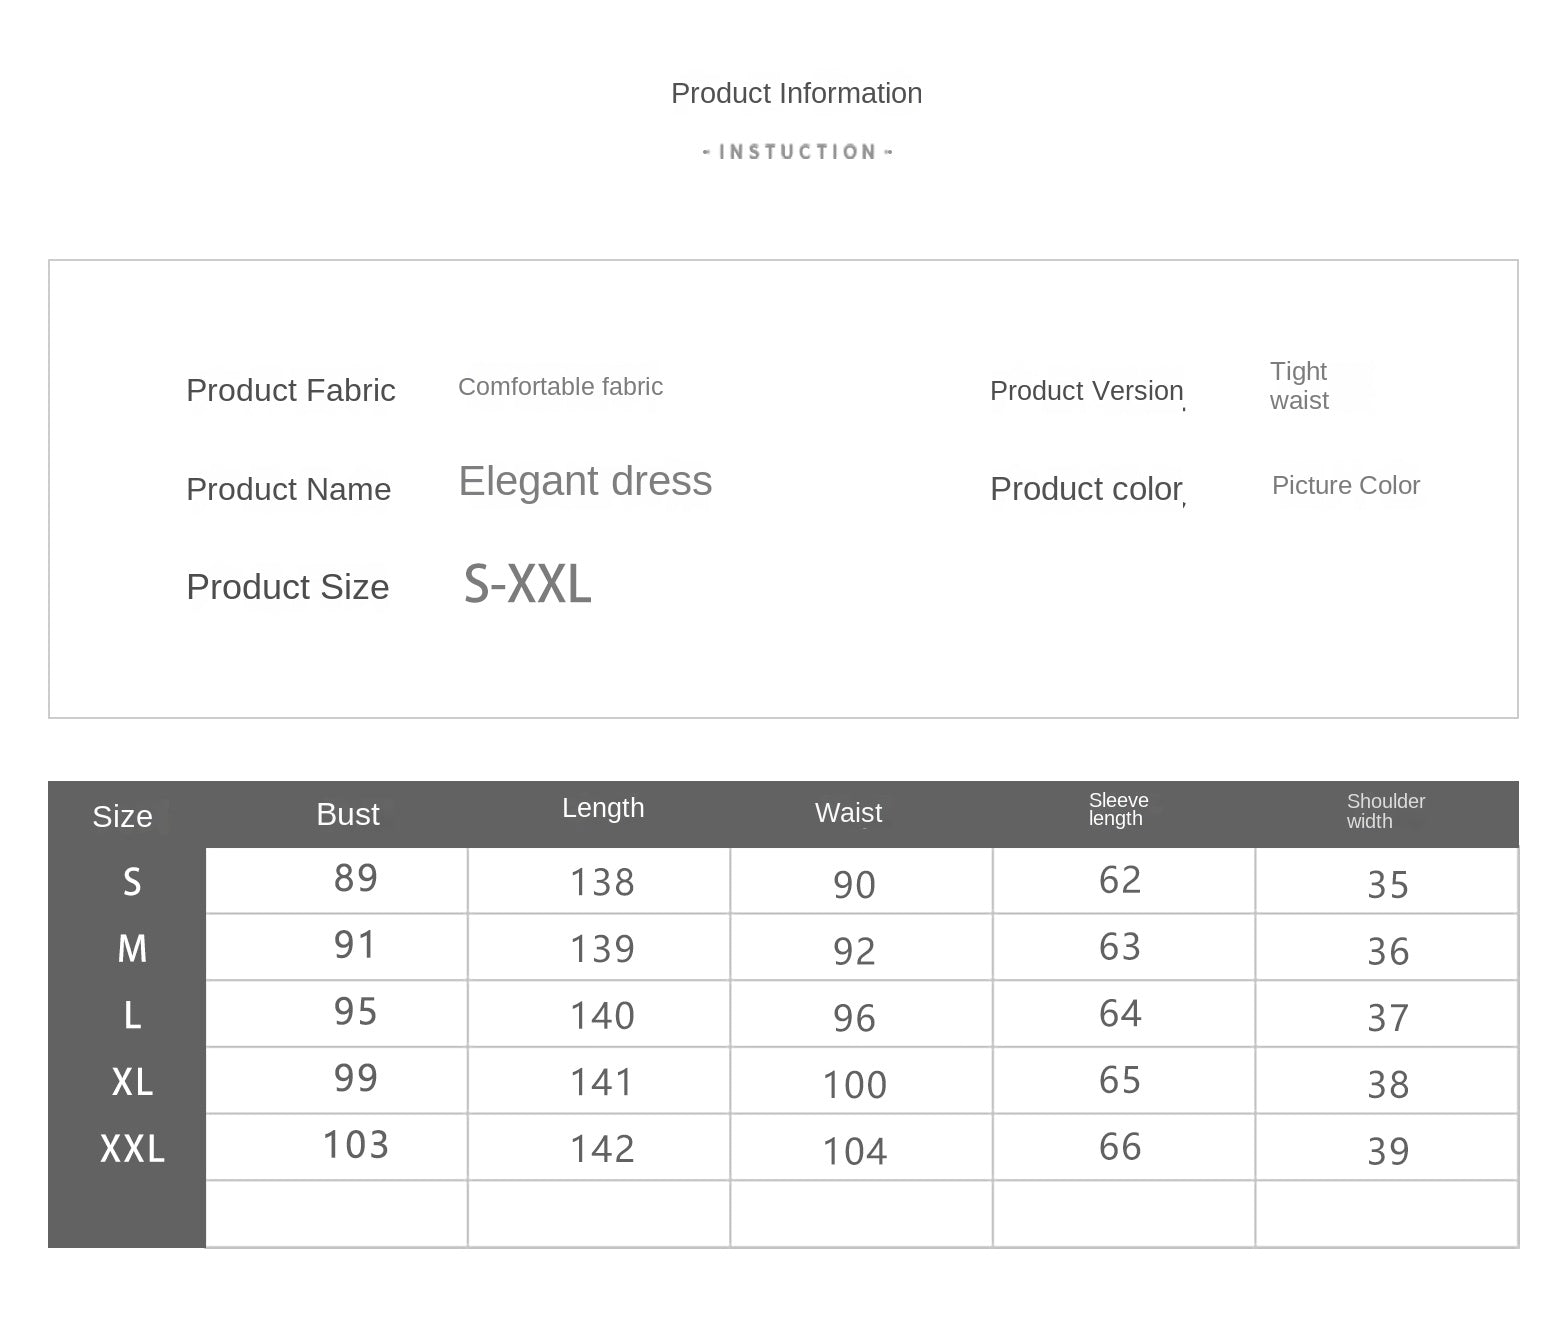
Task: Click sleeve length value 66 for XXL
Action: 1120,1147
